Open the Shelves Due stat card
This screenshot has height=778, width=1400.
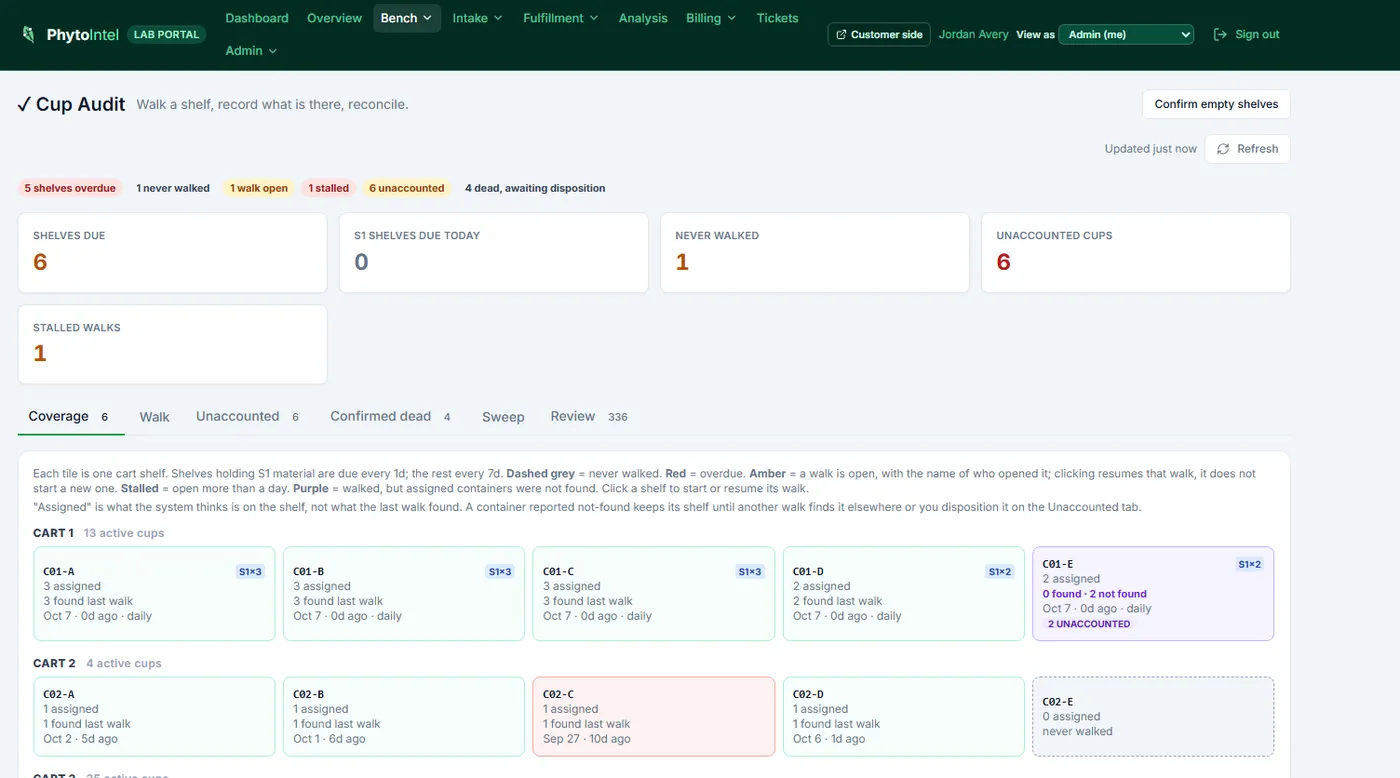click(173, 253)
